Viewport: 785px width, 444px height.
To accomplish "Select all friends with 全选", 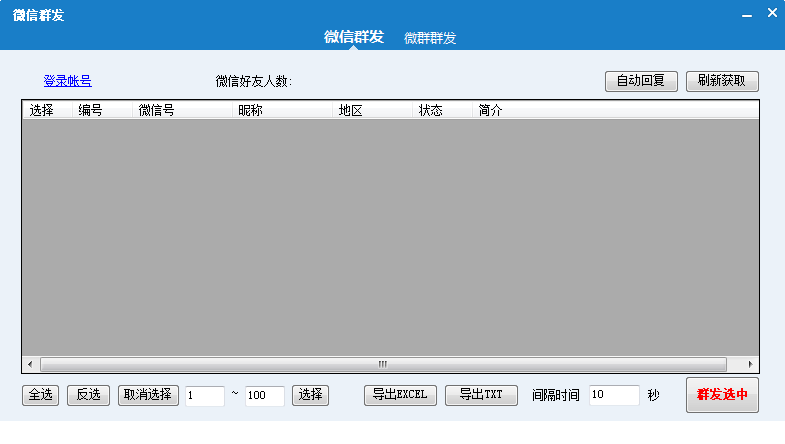I will click(x=41, y=395).
